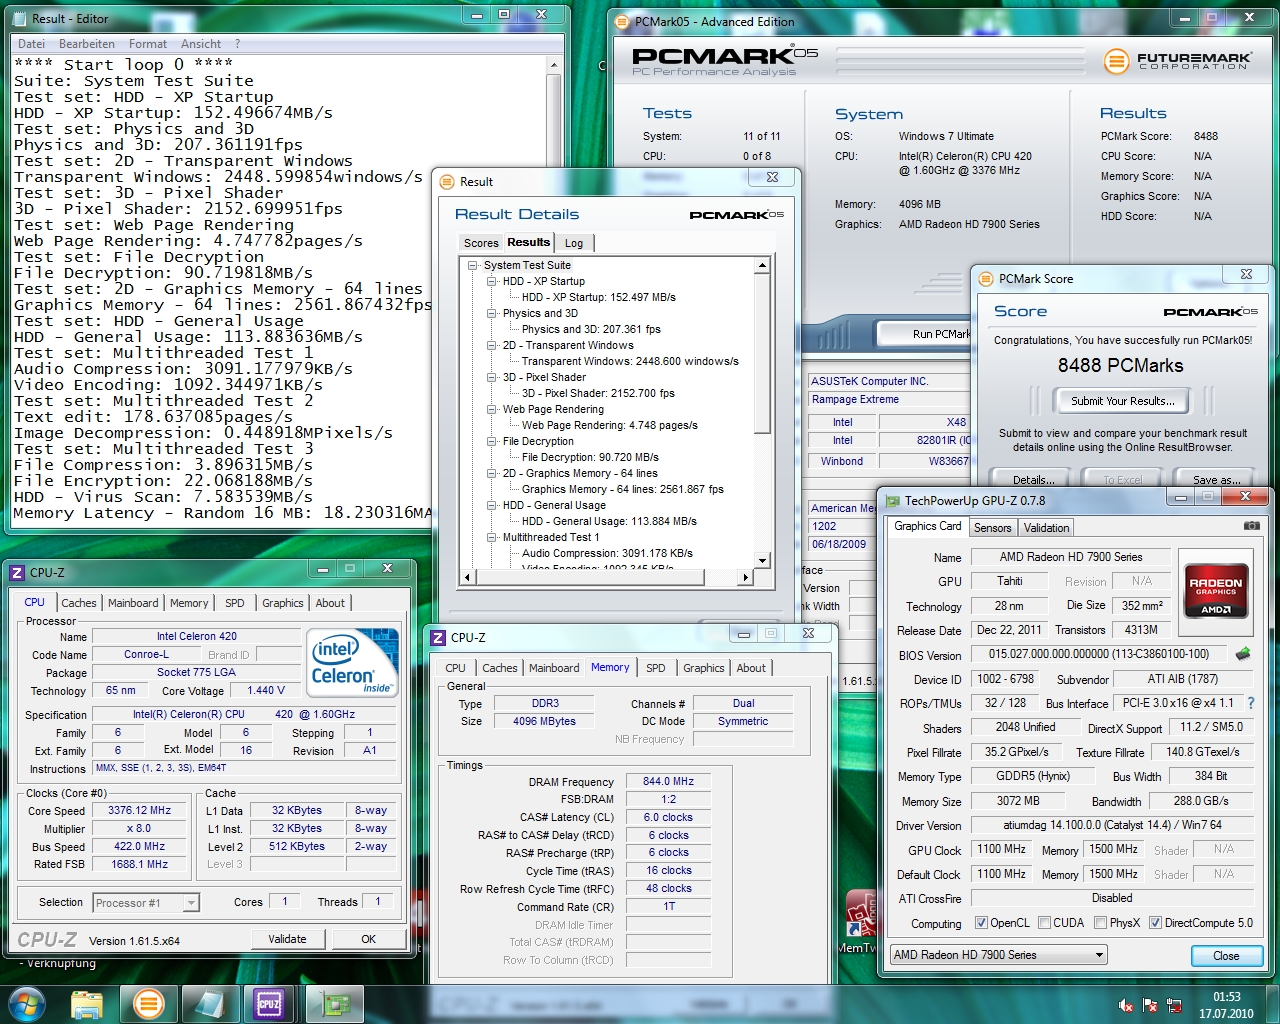The image size is (1280, 1024).
Task: Toggle the PhysX checkbox in GPU-Z
Action: point(1100,923)
